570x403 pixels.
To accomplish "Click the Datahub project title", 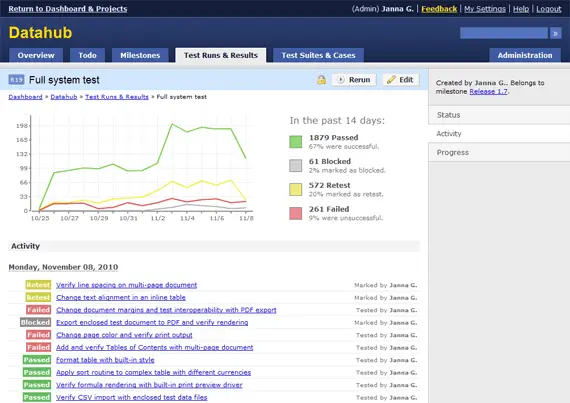I will [x=40, y=33].
